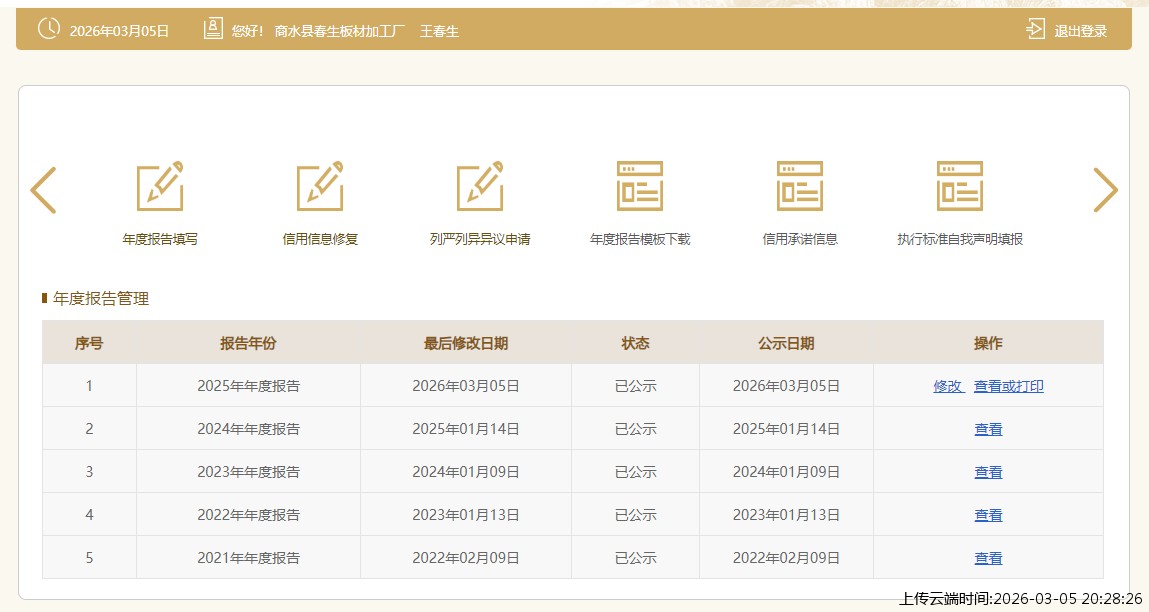Click the clock icon beside the date
The image size is (1149, 612).
coord(48,30)
